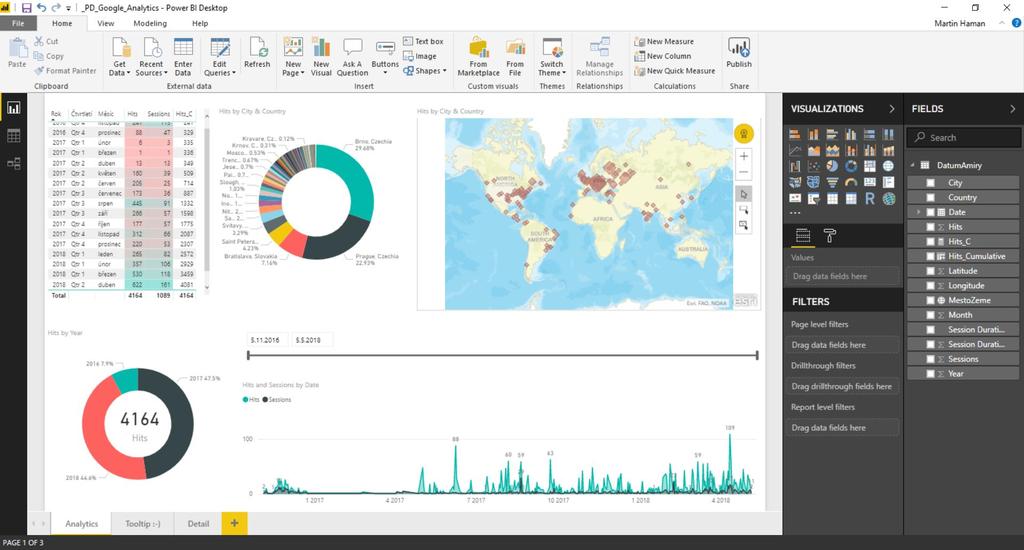The width and height of the screenshot is (1024, 550).
Task: Open Switch Theme dropdown
Action: pos(552,69)
